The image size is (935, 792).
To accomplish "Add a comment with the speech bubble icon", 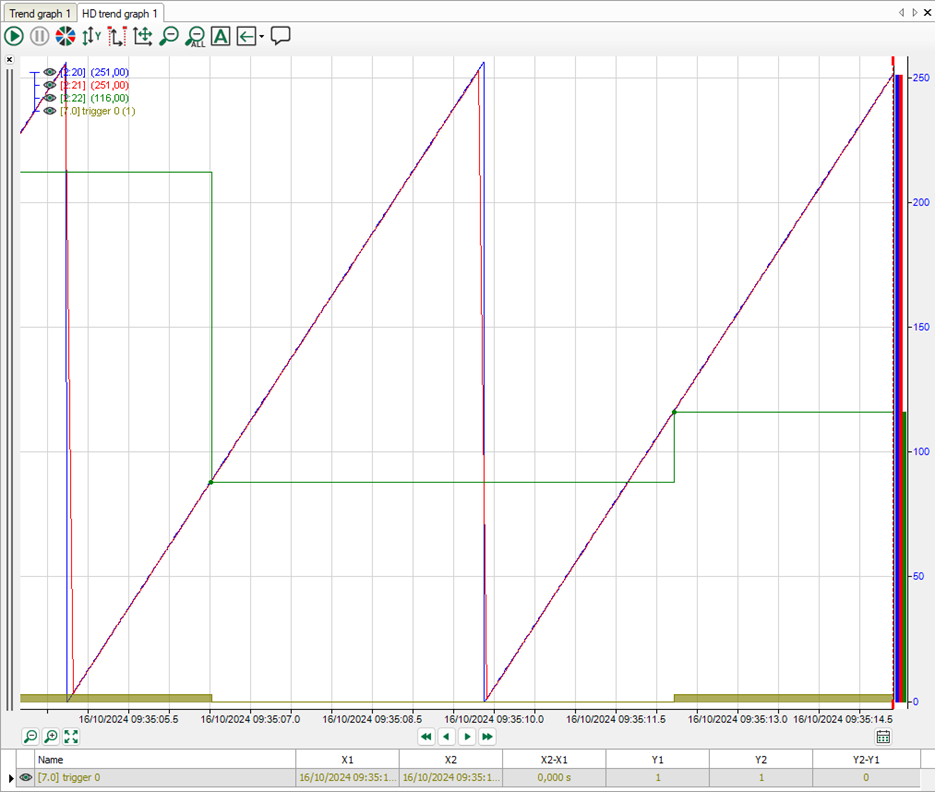I will (x=281, y=36).
